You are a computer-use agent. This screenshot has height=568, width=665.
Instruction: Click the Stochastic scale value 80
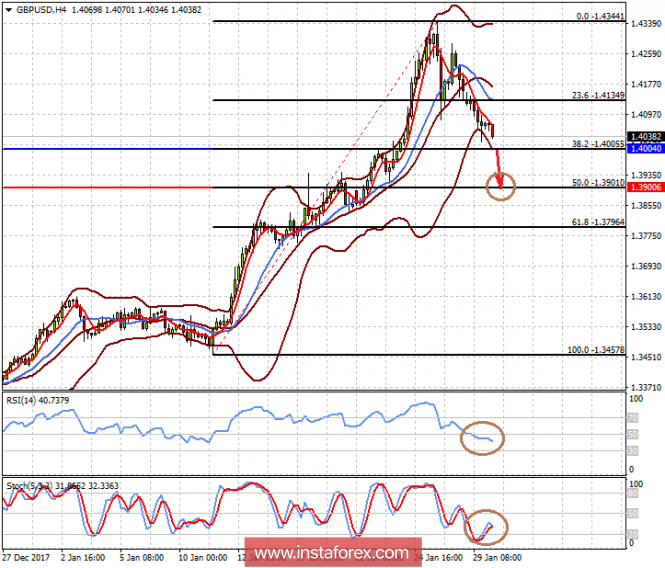[633, 494]
